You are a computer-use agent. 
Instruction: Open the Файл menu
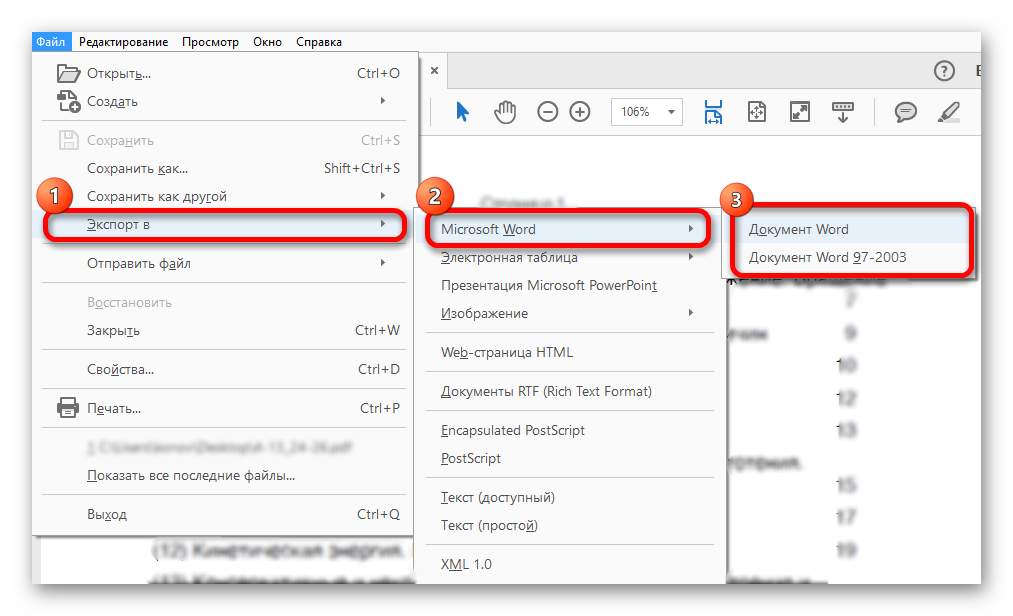coord(51,41)
